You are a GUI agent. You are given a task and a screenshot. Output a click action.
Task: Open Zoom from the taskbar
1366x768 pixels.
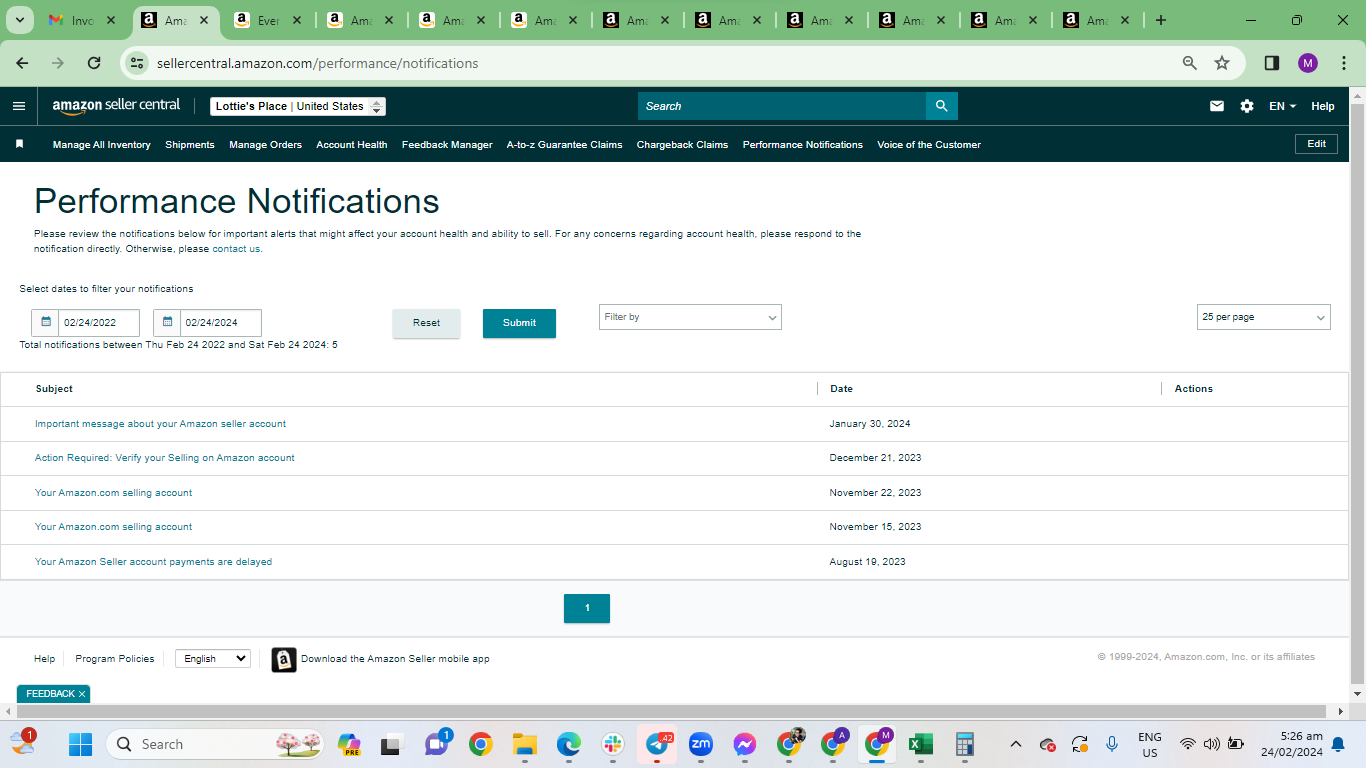coord(701,744)
